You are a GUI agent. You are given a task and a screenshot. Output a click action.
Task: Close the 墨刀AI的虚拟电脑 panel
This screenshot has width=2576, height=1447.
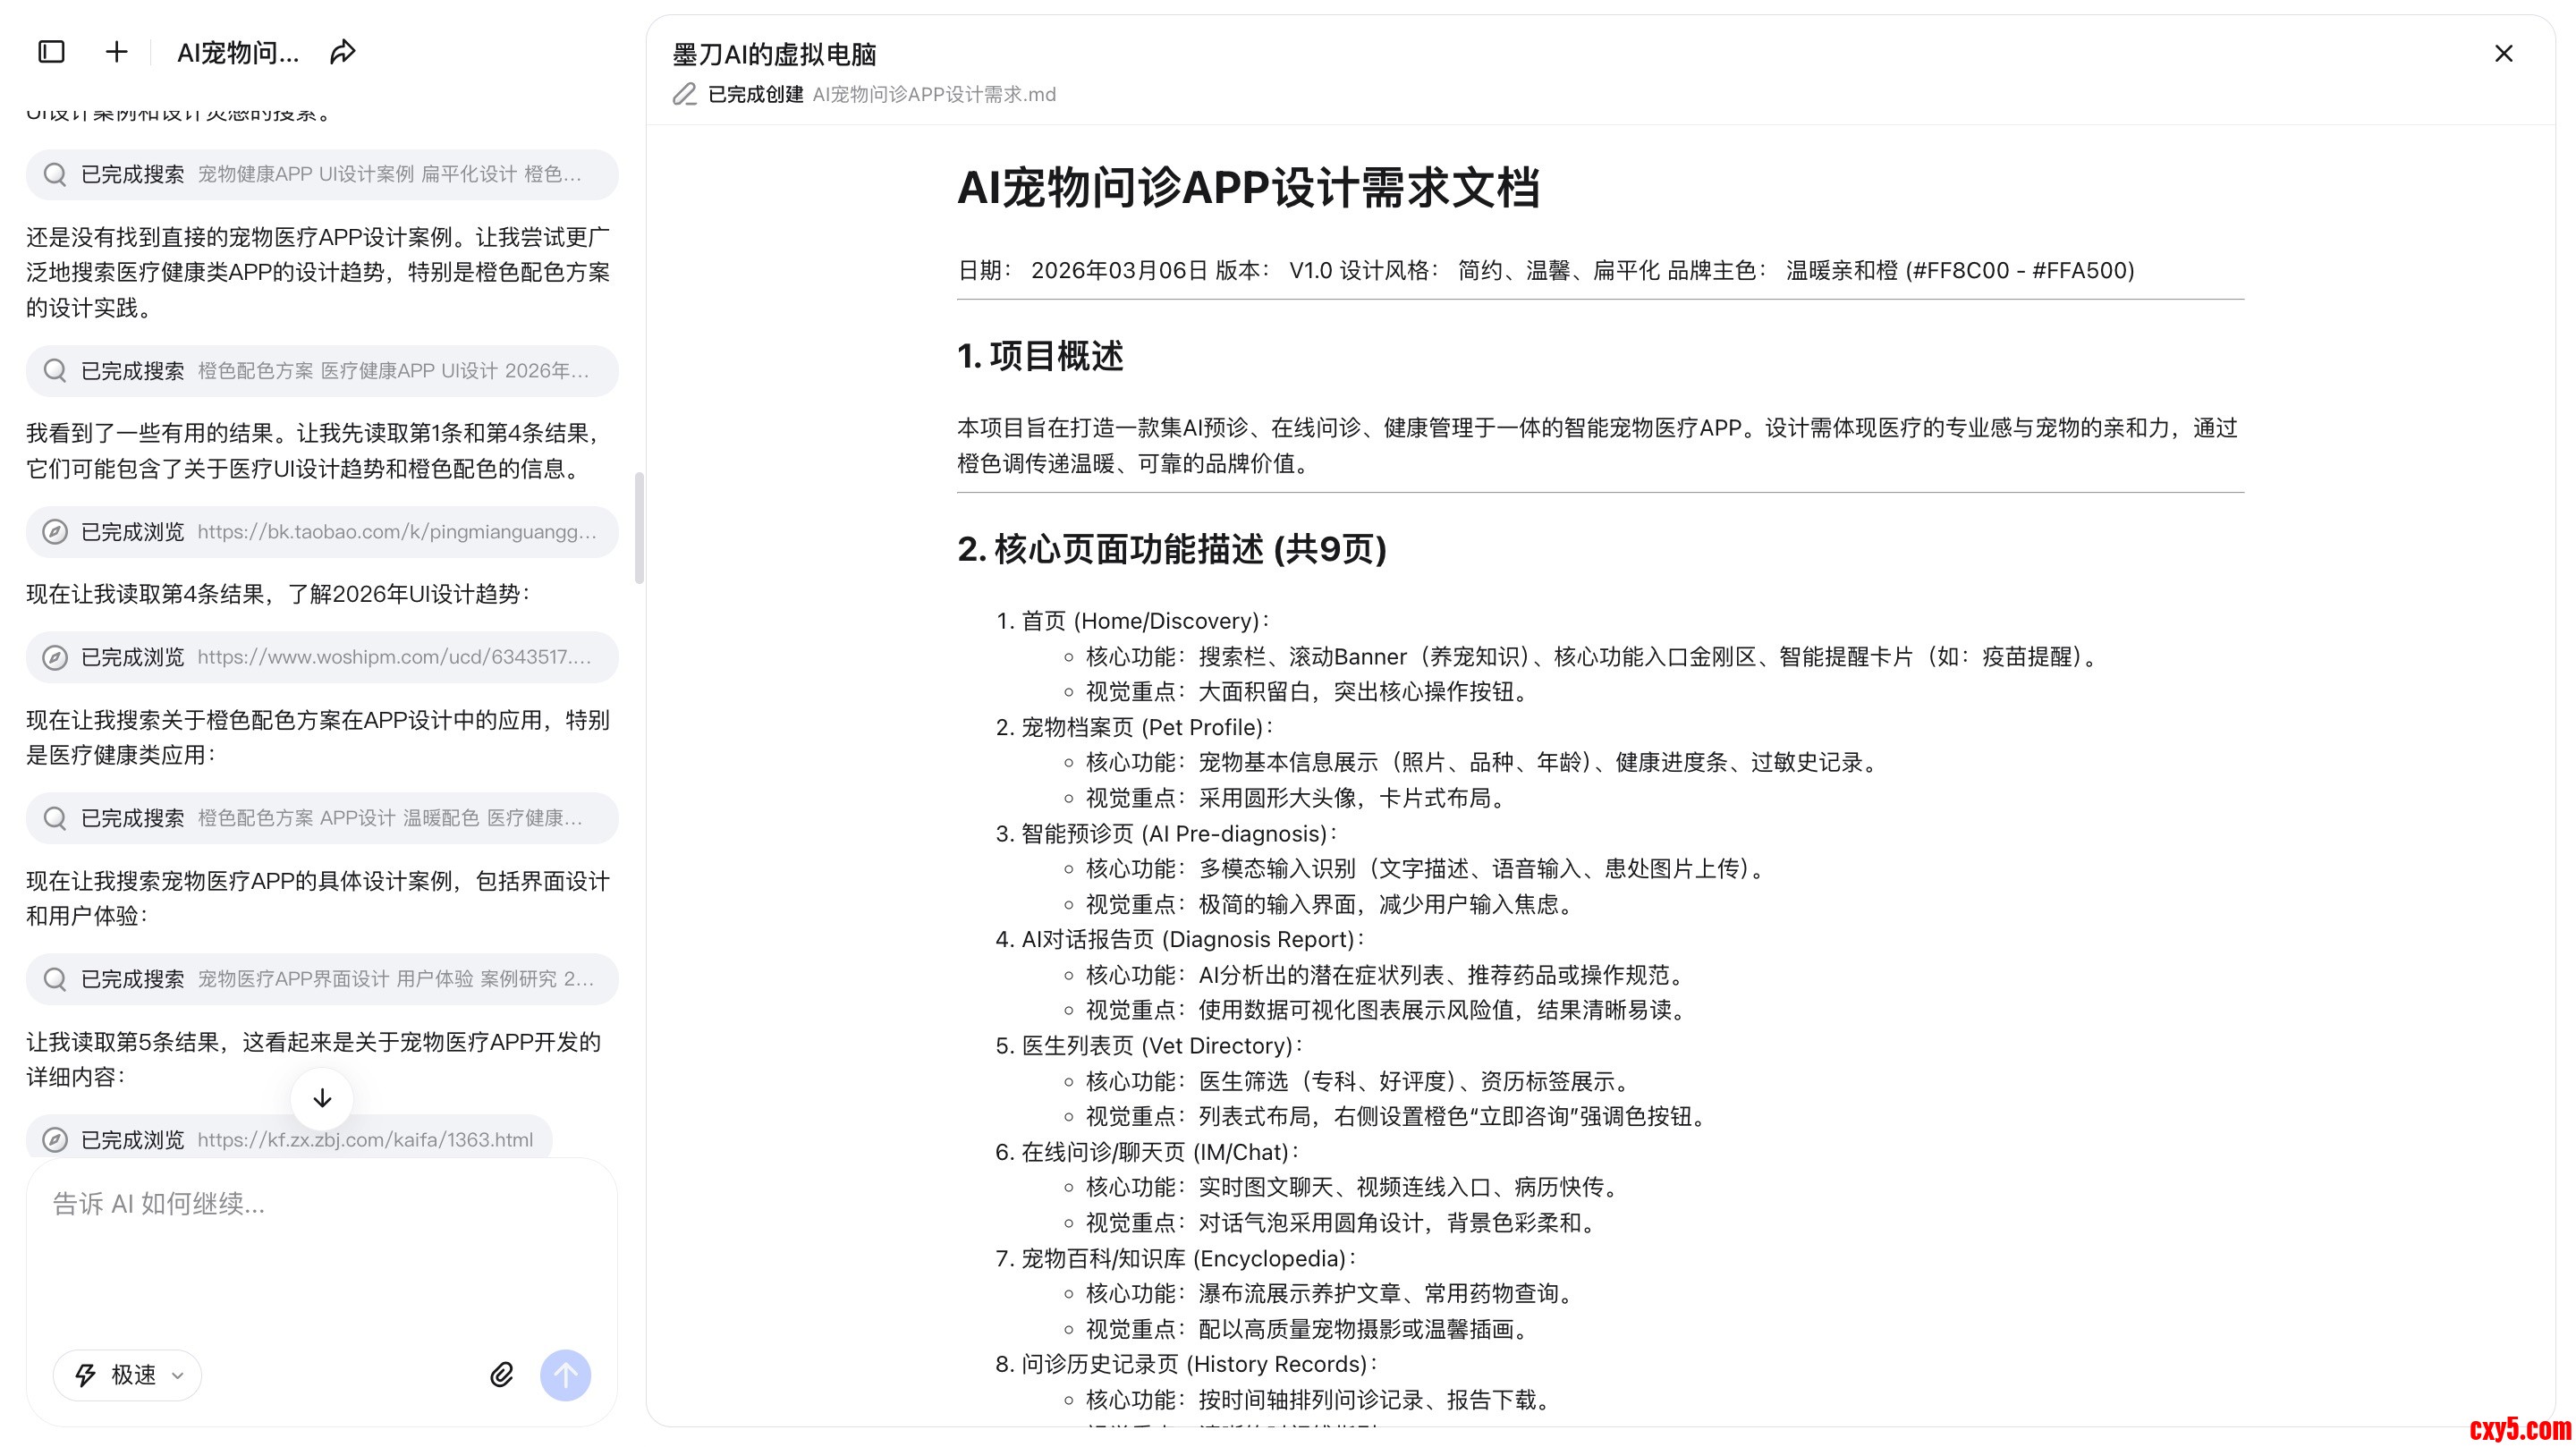2503,53
